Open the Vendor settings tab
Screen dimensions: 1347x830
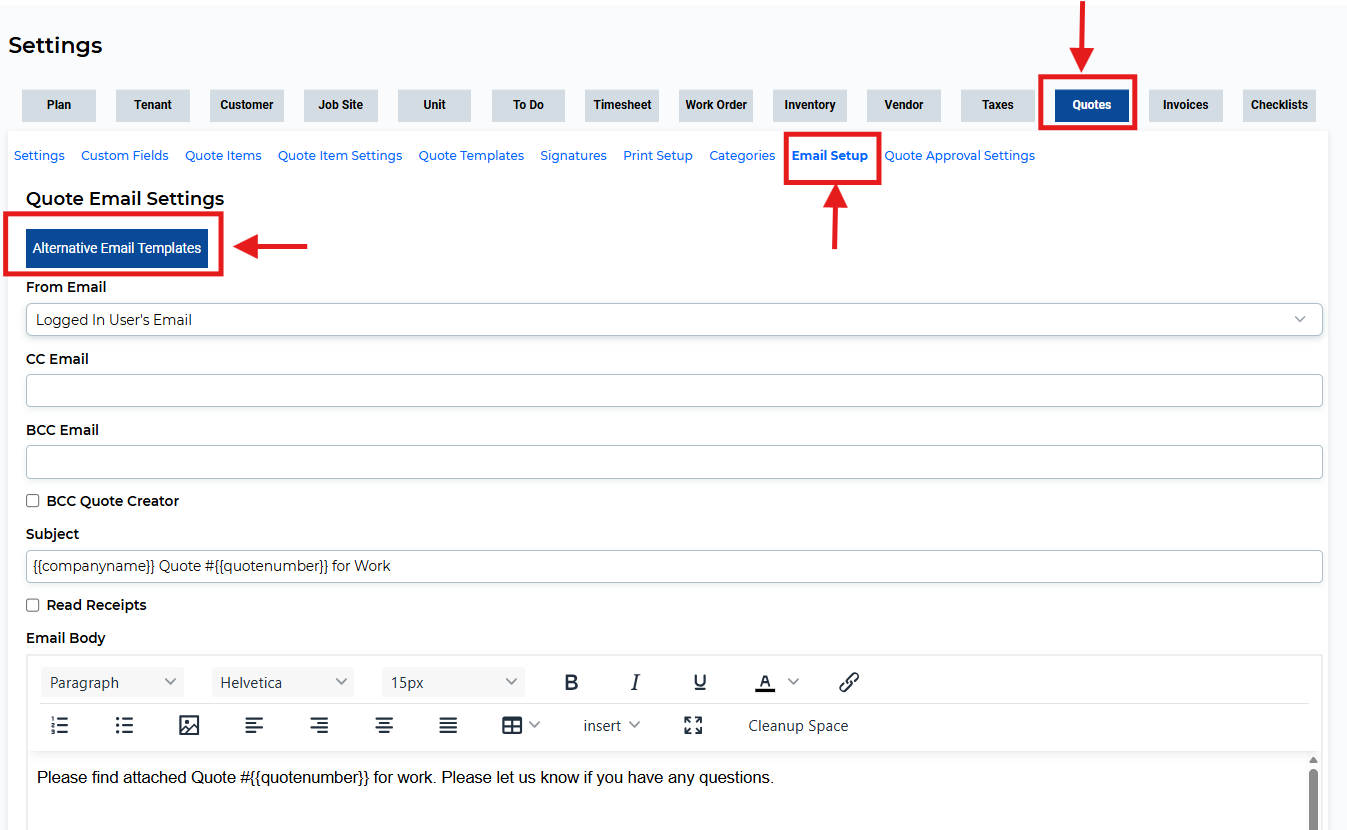point(904,105)
